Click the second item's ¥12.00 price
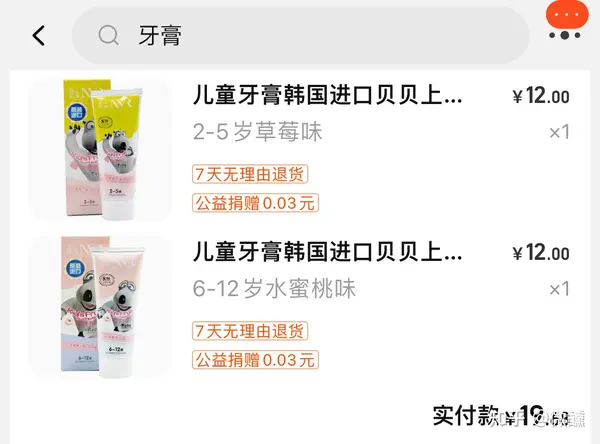This screenshot has height=444, width=600. 541,252
